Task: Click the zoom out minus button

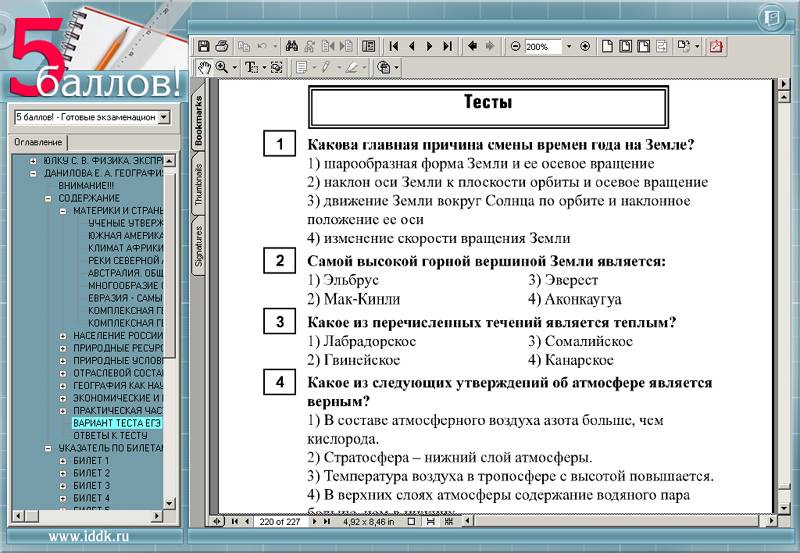Action: click(515, 46)
